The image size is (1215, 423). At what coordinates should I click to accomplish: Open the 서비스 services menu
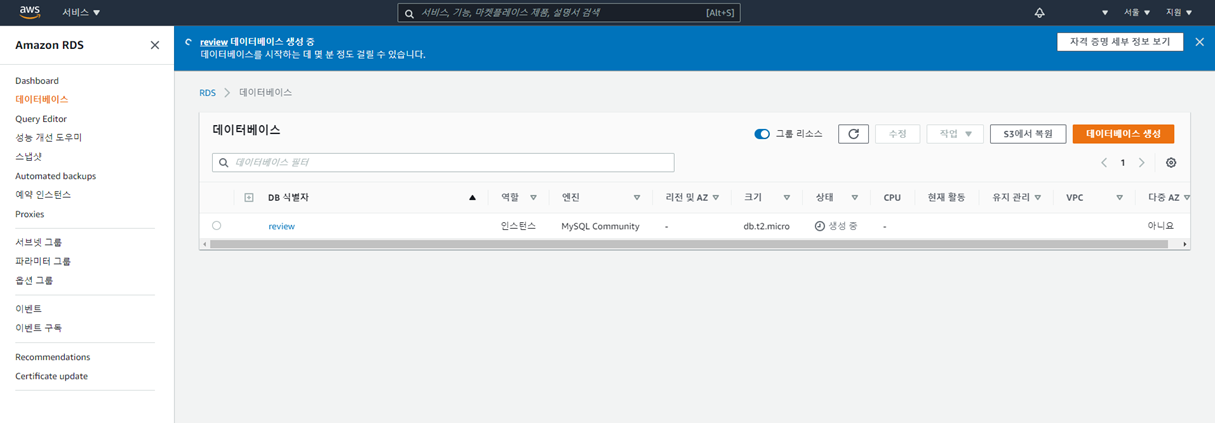click(x=81, y=12)
